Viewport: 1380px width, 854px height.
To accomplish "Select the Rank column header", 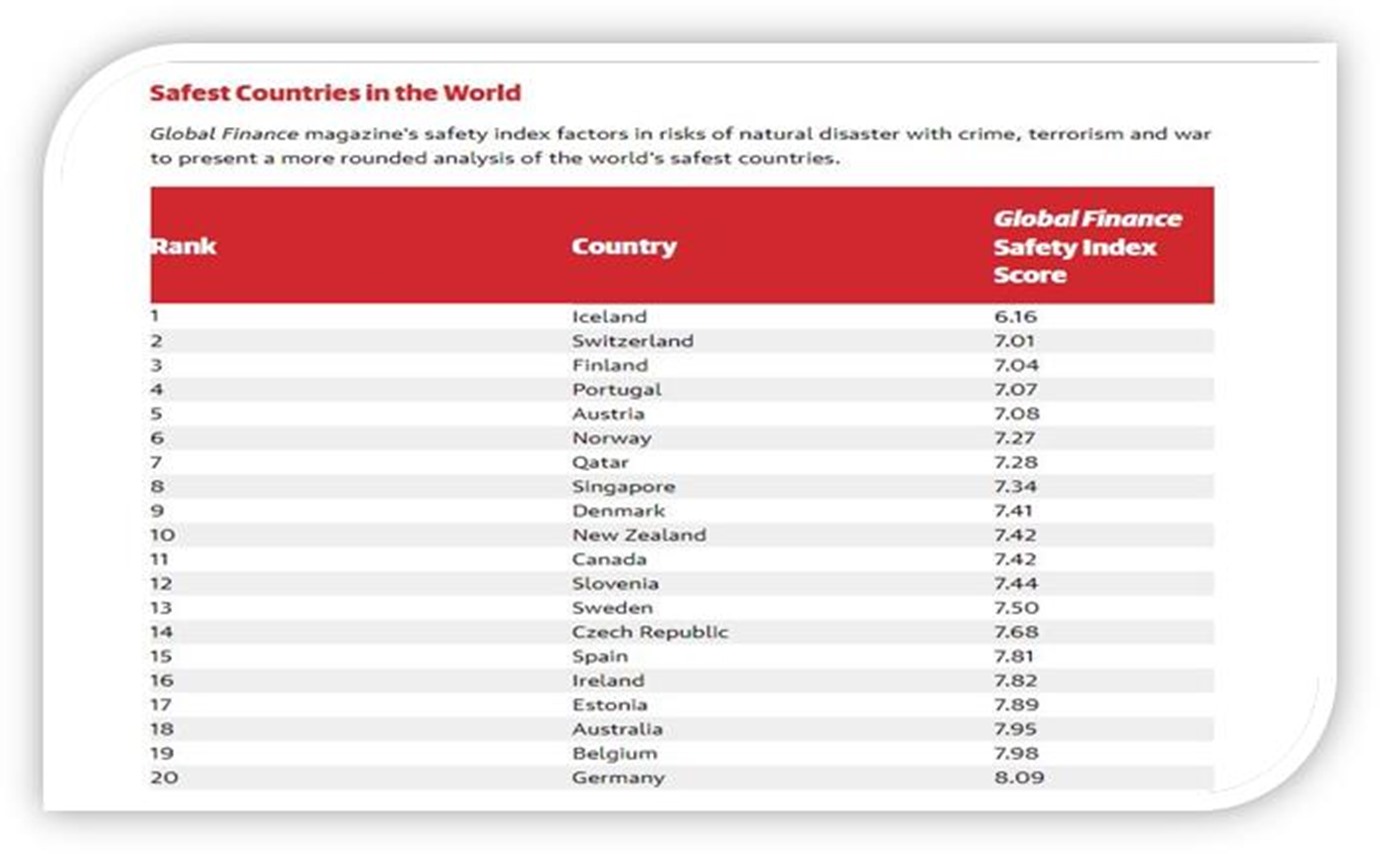I will (184, 246).
